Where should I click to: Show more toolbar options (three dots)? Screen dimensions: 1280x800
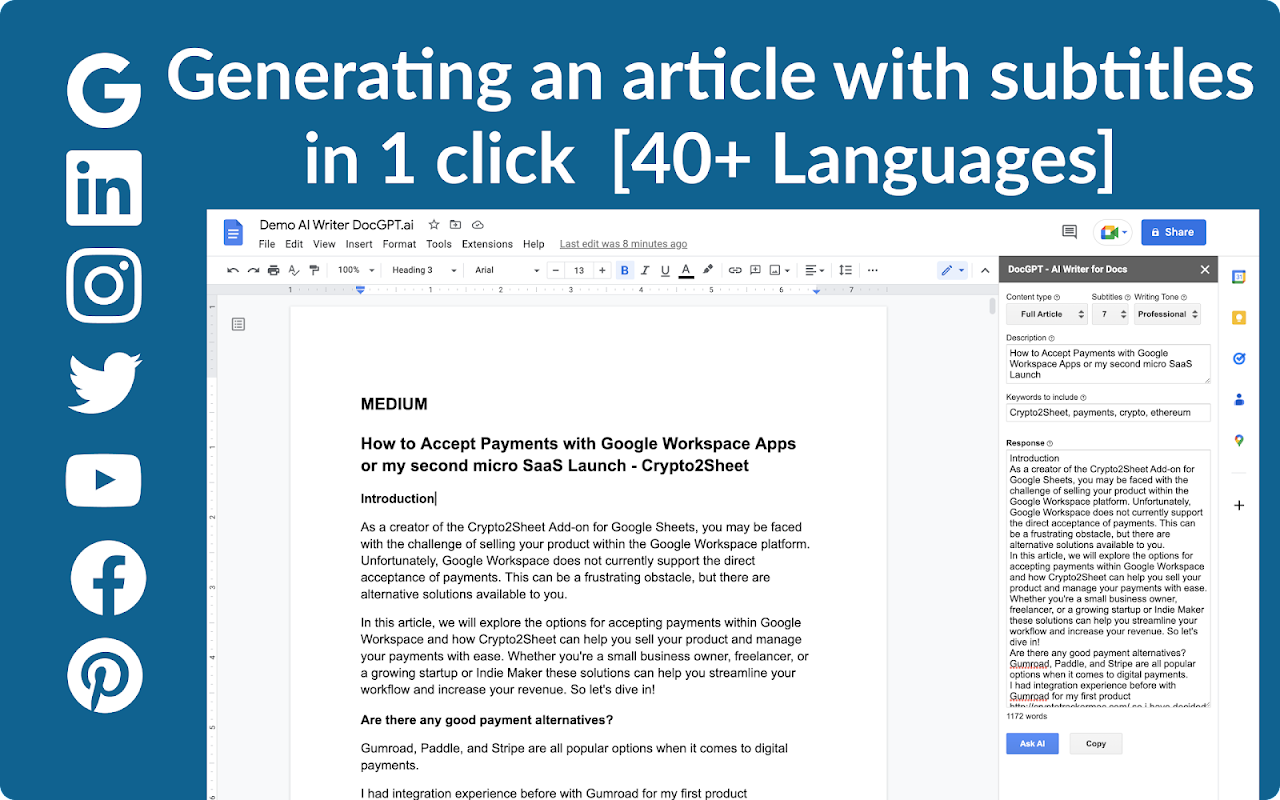tap(872, 270)
